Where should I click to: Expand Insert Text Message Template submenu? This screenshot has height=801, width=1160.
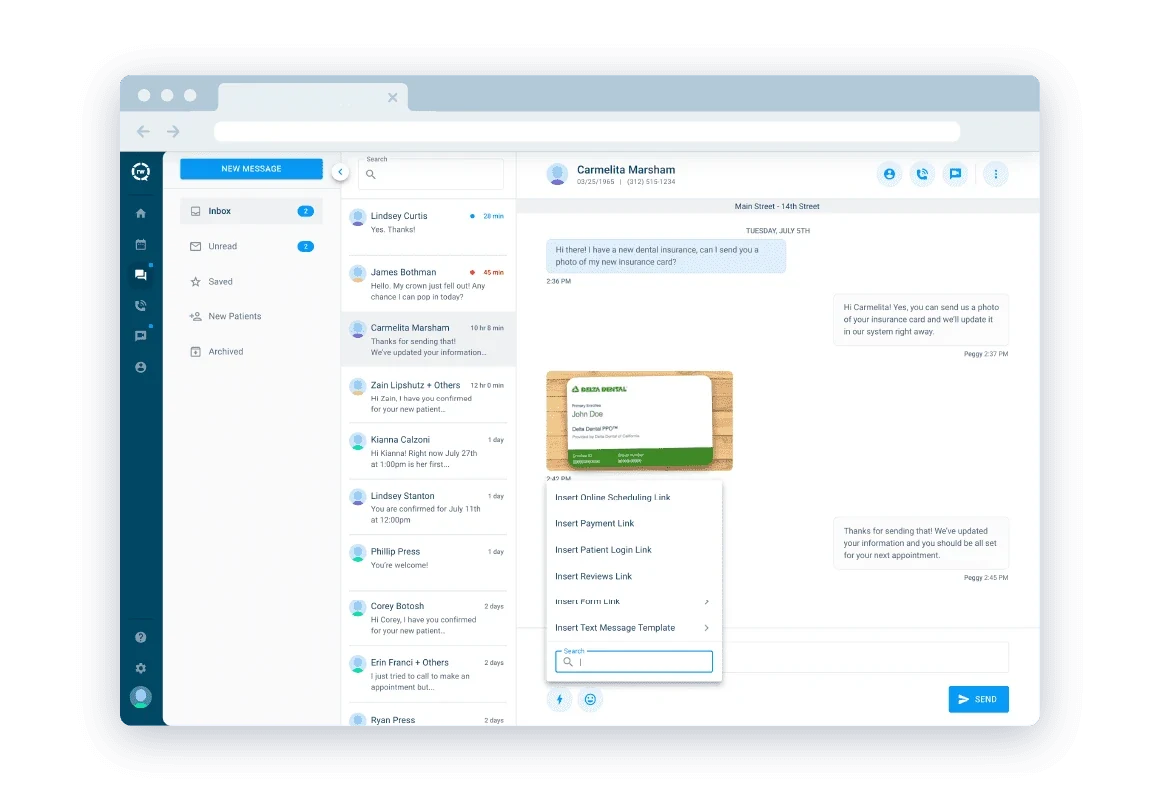[x=634, y=628]
